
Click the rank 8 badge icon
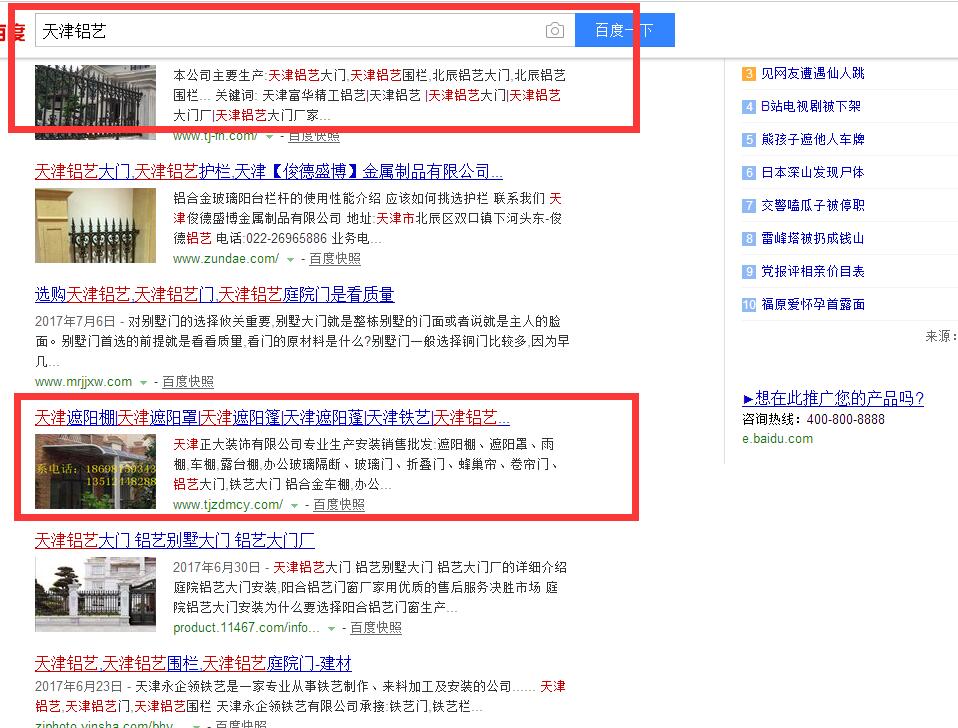749,239
